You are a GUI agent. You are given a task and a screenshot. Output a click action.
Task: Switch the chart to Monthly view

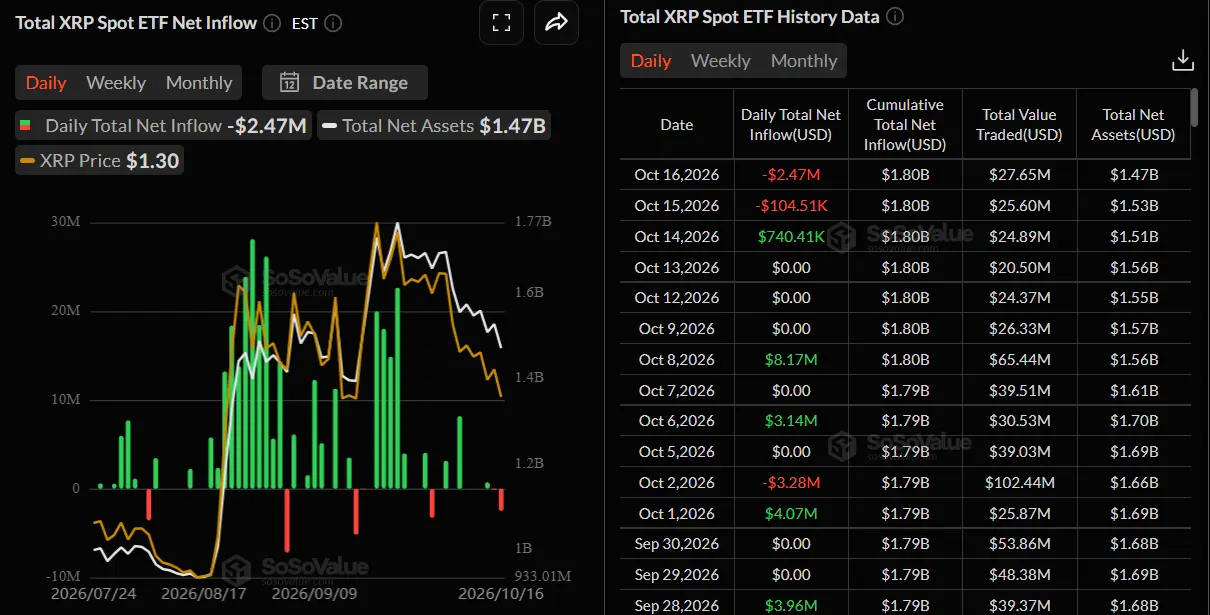(199, 82)
